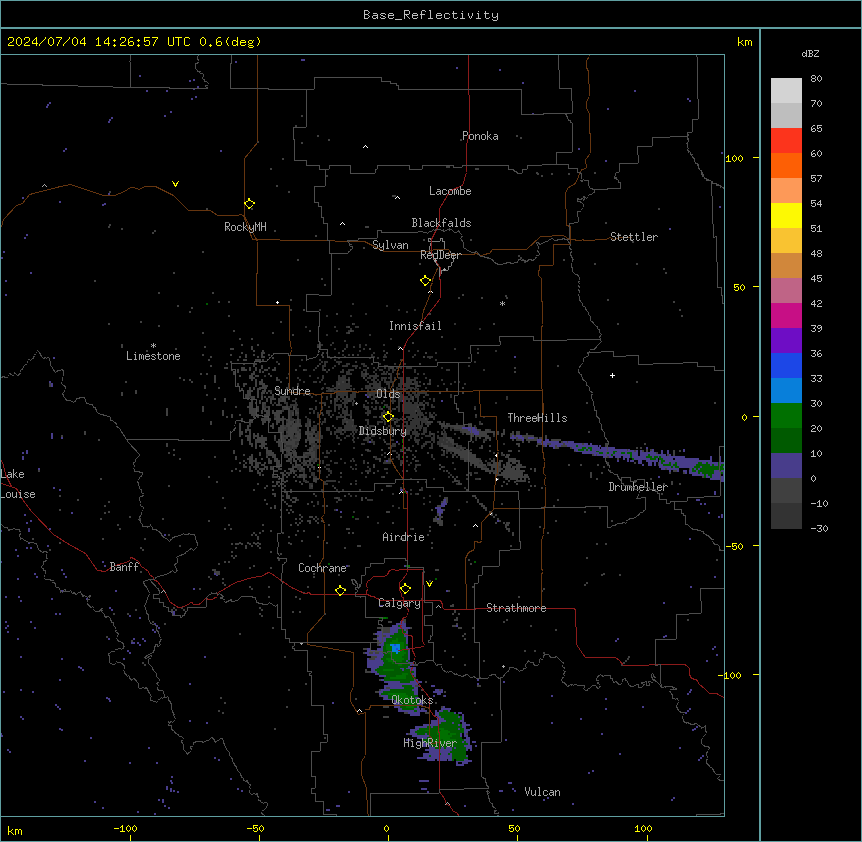Click the Airdrie label
Image resolution: width=862 pixels, height=842 pixels.
[x=404, y=537]
